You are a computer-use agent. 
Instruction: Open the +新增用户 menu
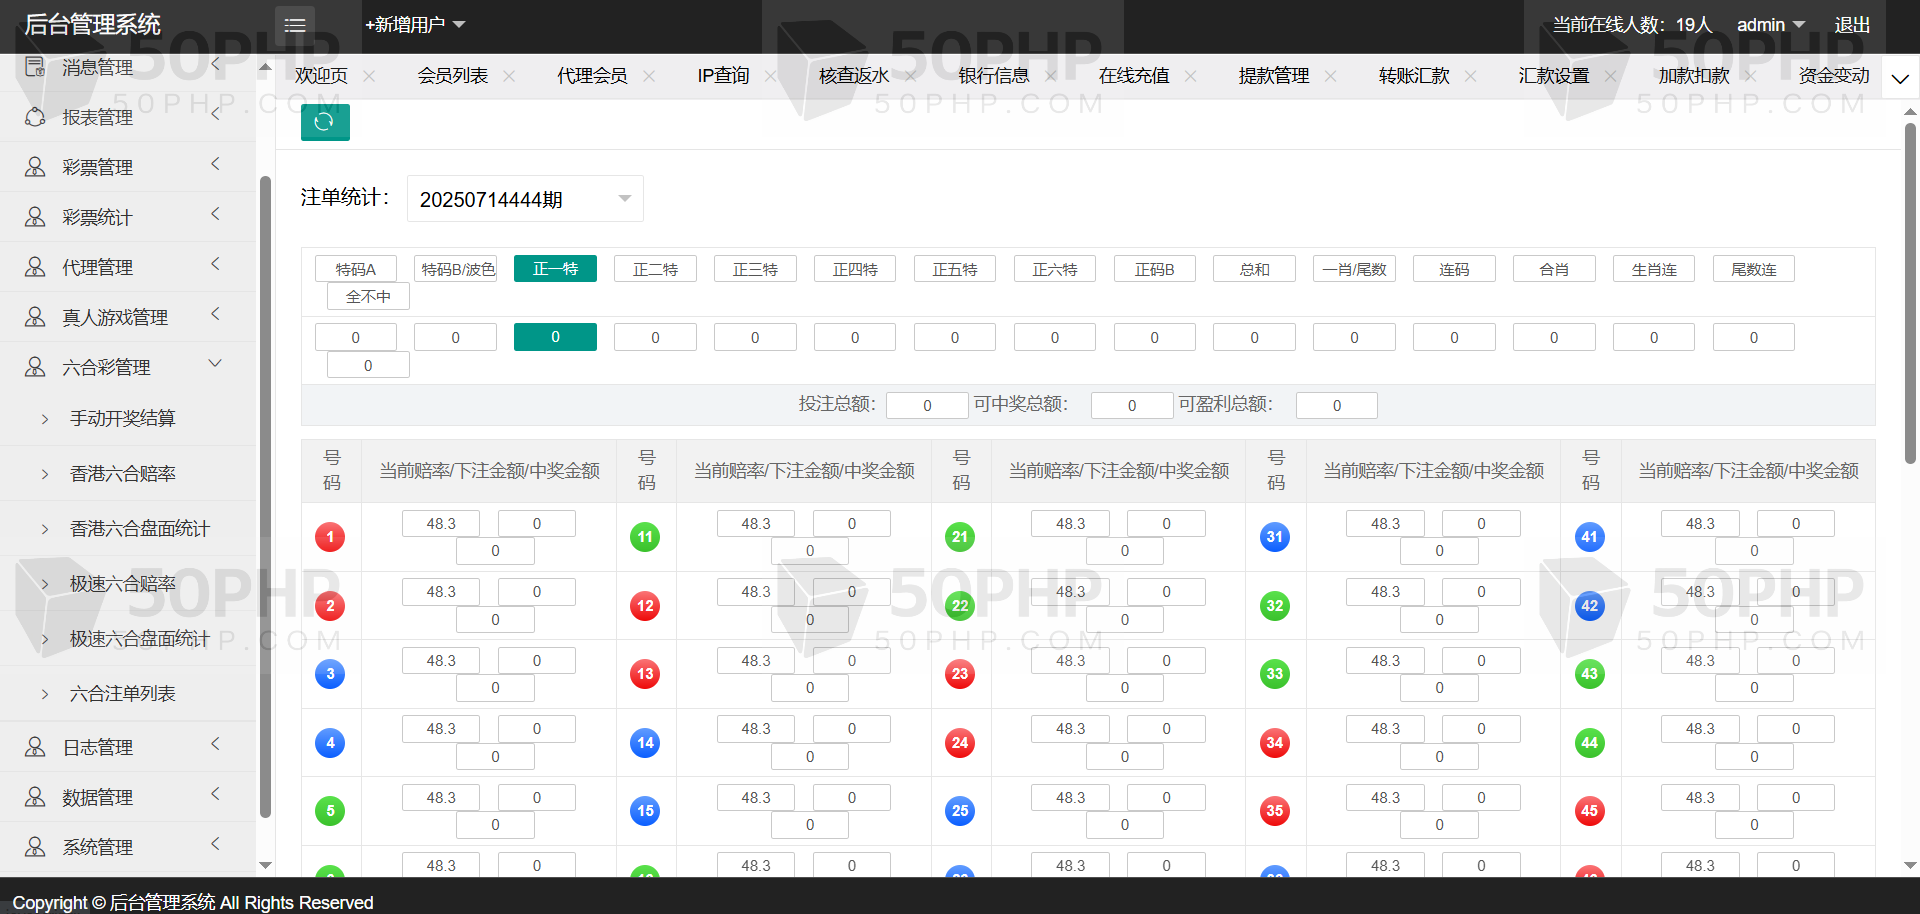[415, 25]
